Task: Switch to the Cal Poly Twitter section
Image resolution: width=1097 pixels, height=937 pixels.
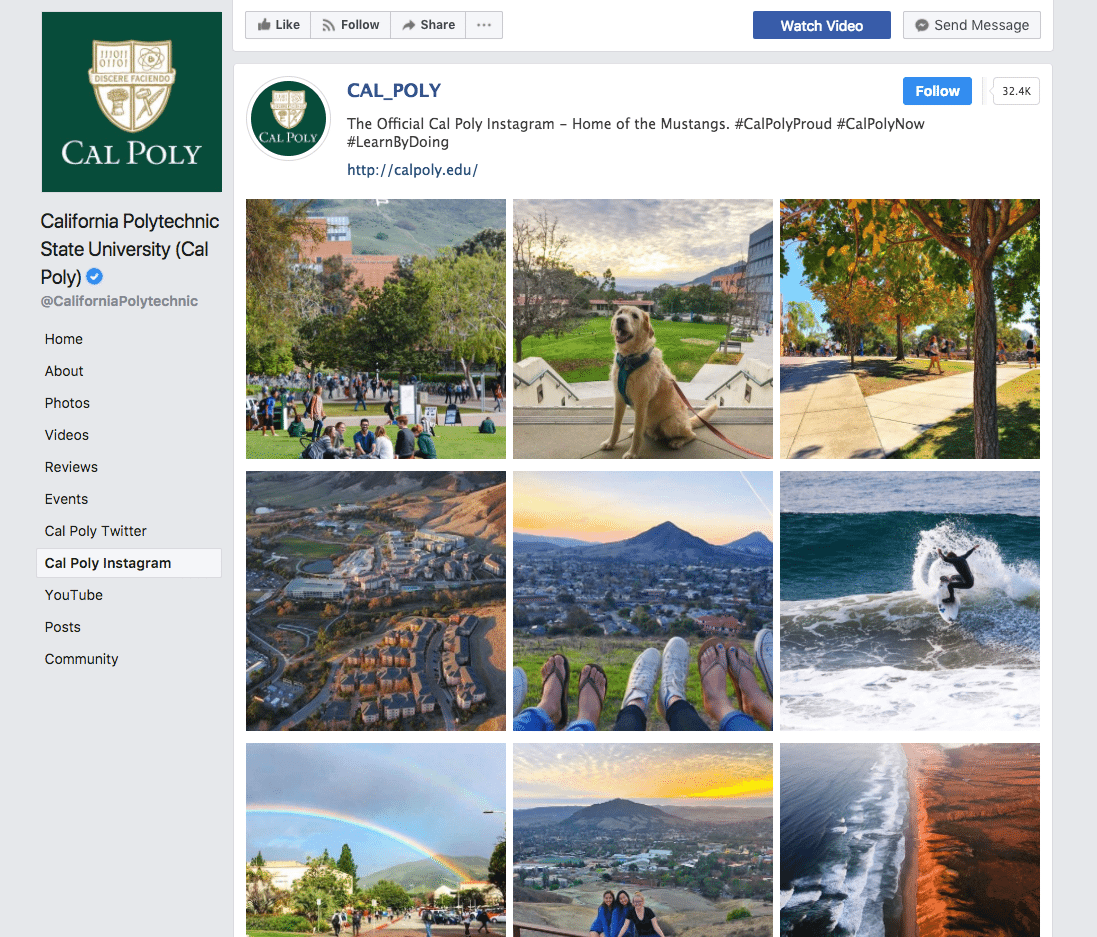Action: click(95, 531)
